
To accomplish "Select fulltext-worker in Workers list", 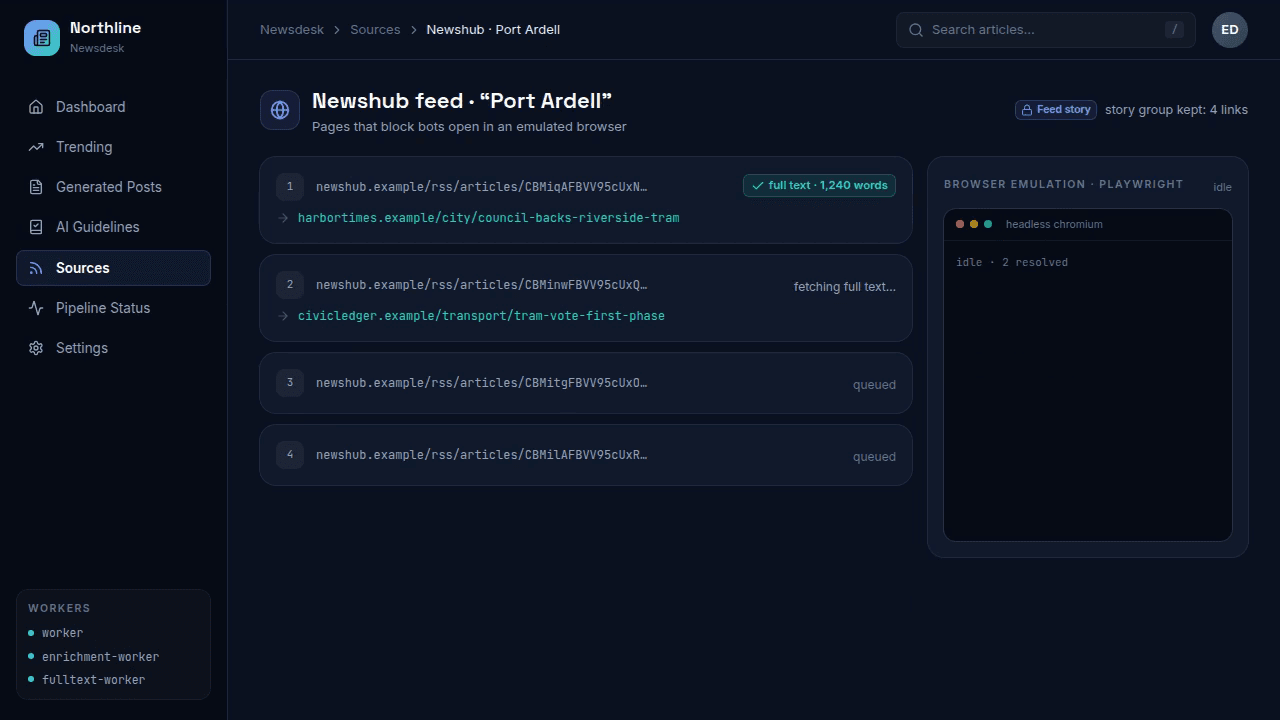I will 93,680.
